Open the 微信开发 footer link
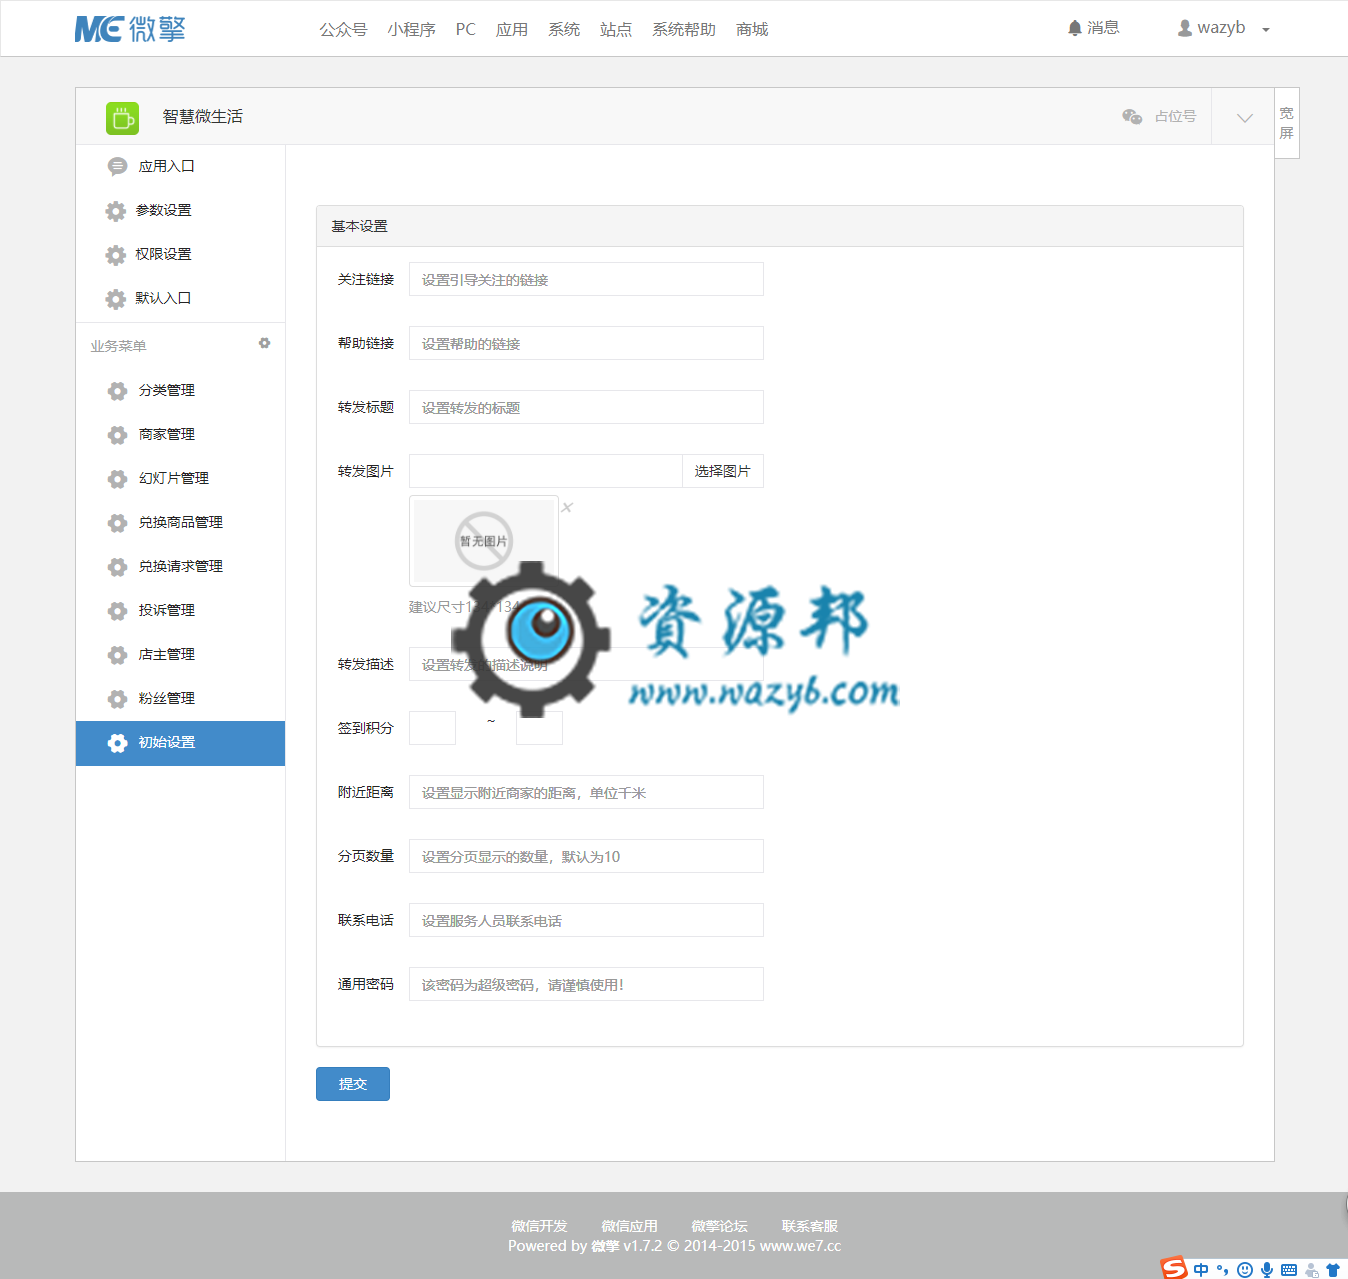1348x1279 pixels. pyautogui.click(x=540, y=1226)
